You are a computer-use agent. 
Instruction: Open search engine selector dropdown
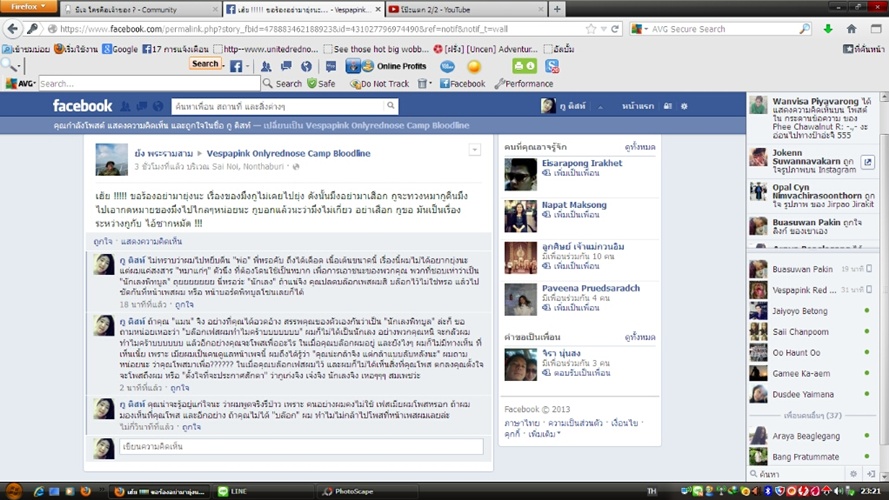640,29
